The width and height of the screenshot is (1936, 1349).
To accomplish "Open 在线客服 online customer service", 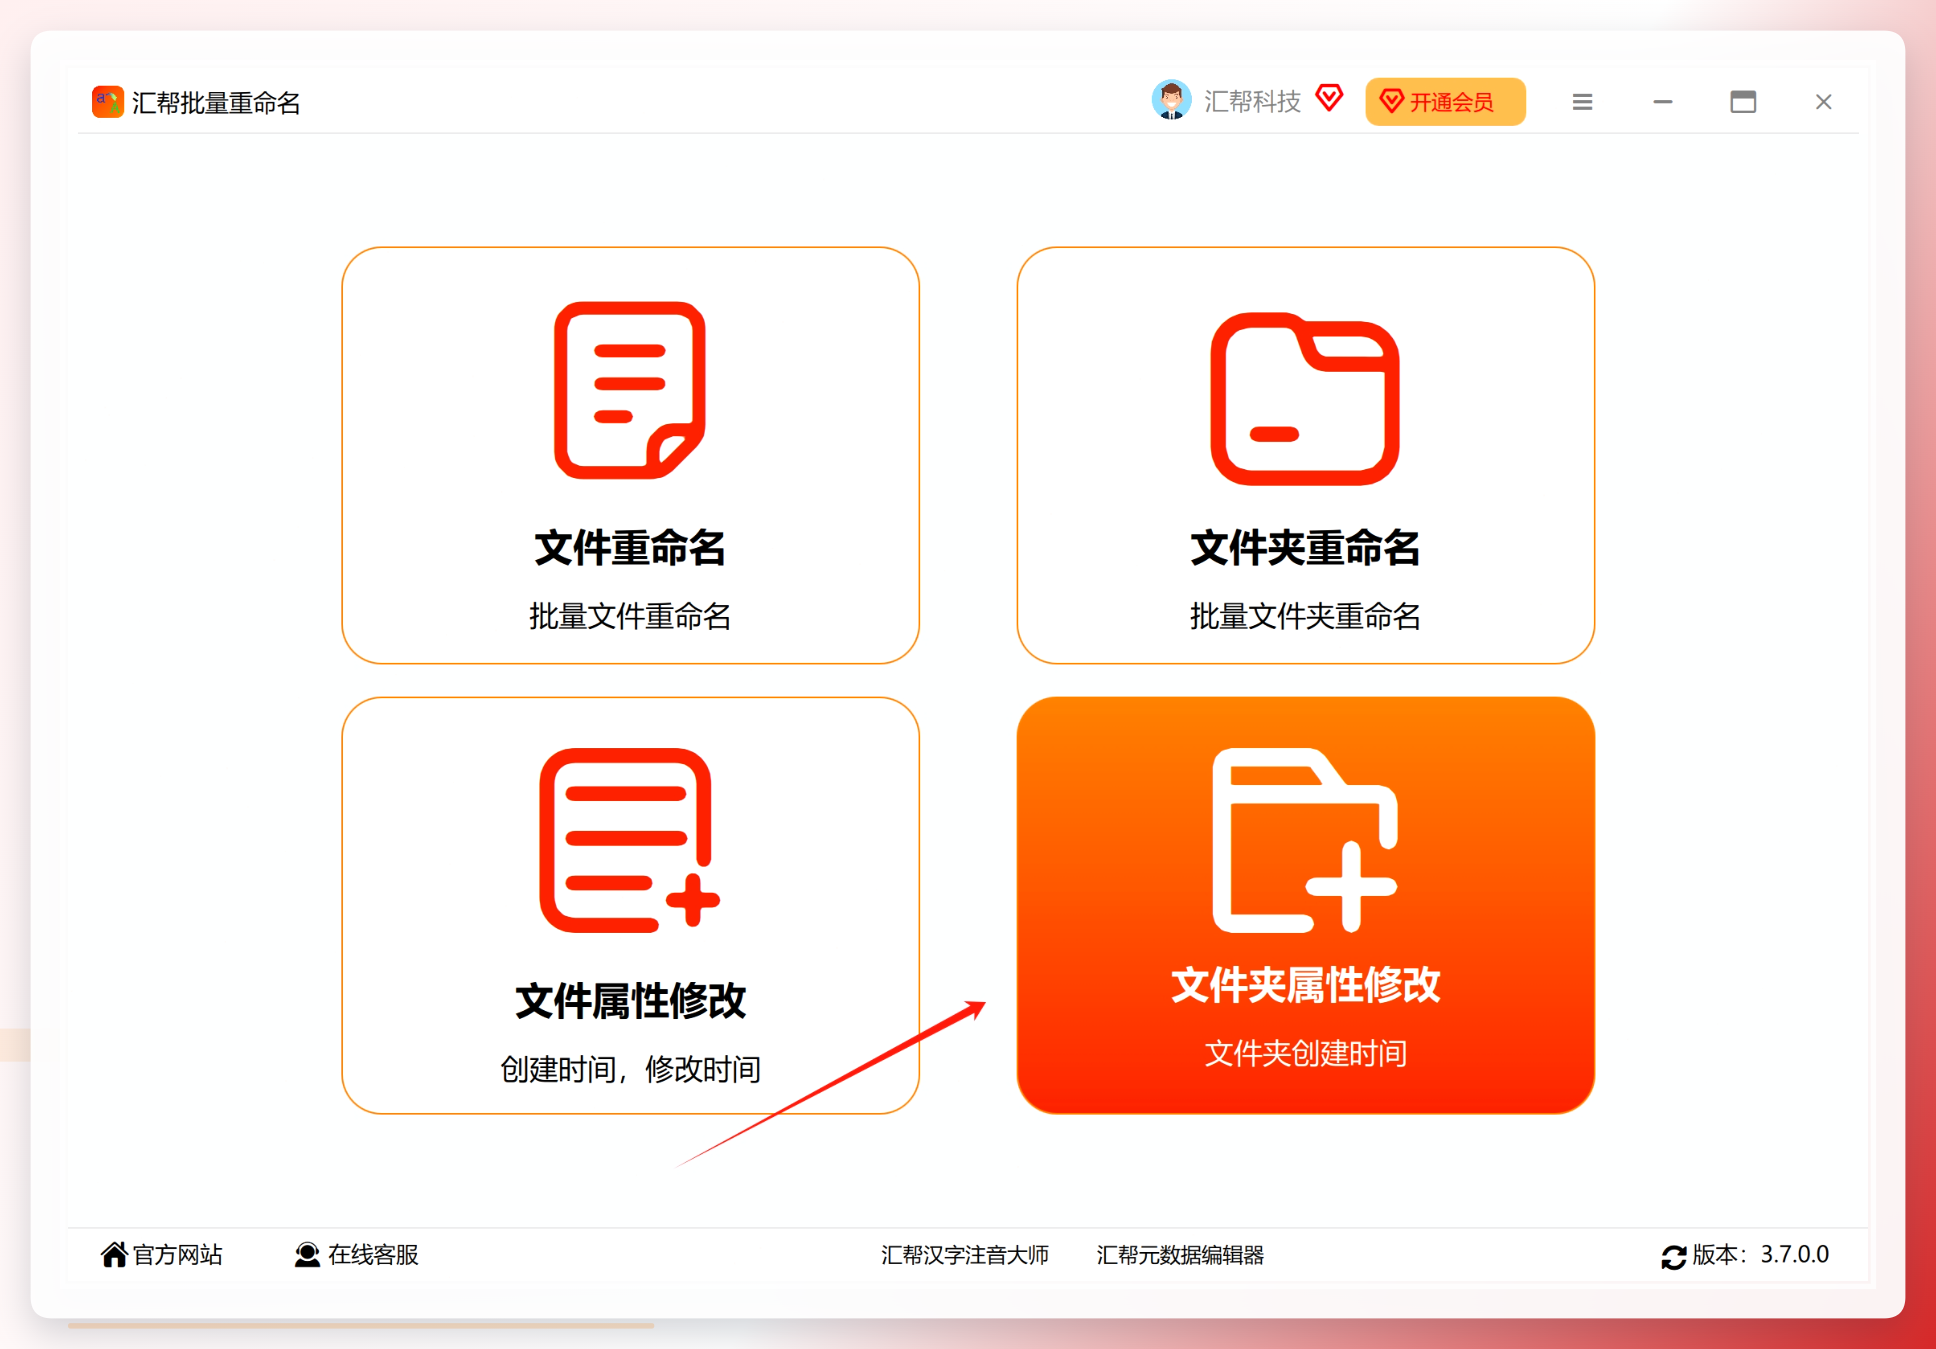I will (x=357, y=1255).
